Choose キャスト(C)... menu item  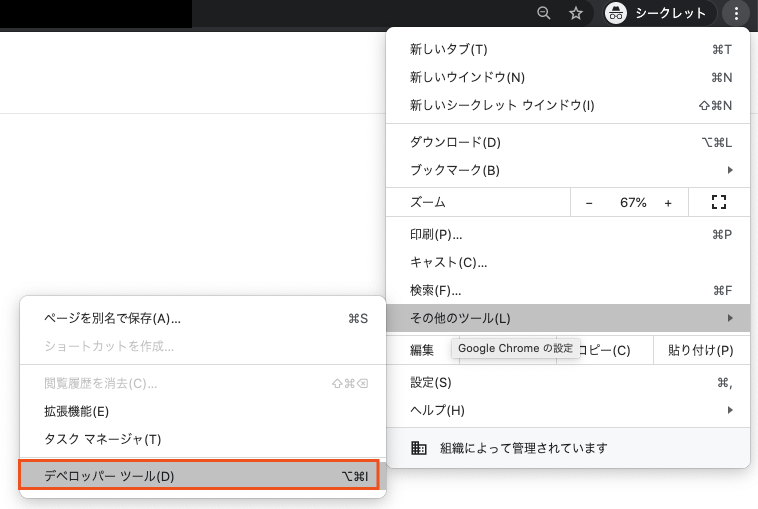pyautogui.click(x=568, y=262)
